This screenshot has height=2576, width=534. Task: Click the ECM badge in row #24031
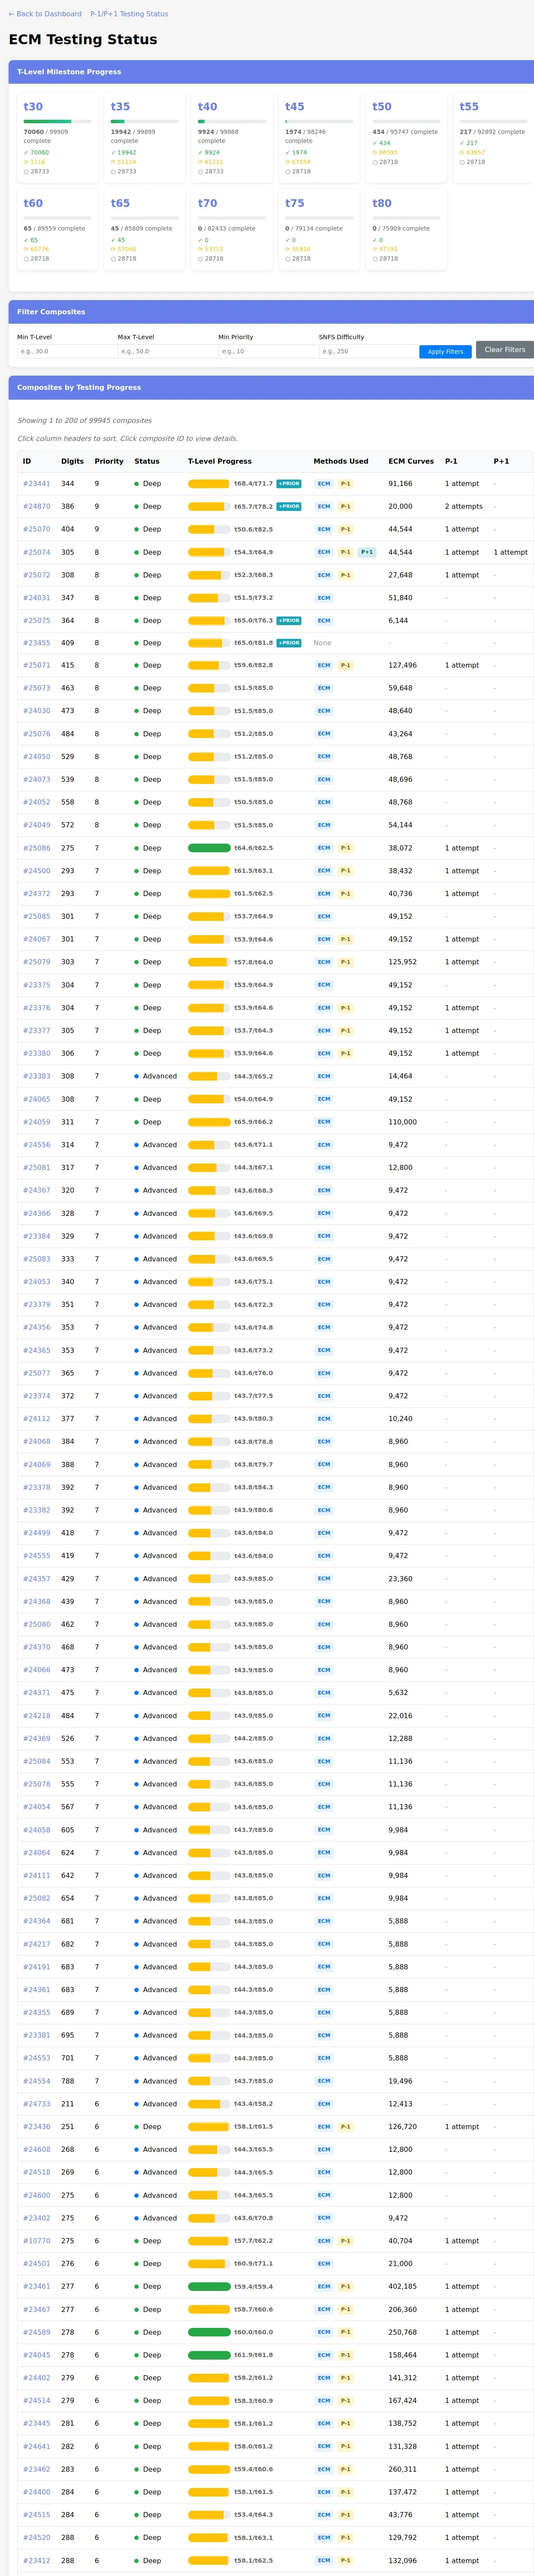point(324,598)
